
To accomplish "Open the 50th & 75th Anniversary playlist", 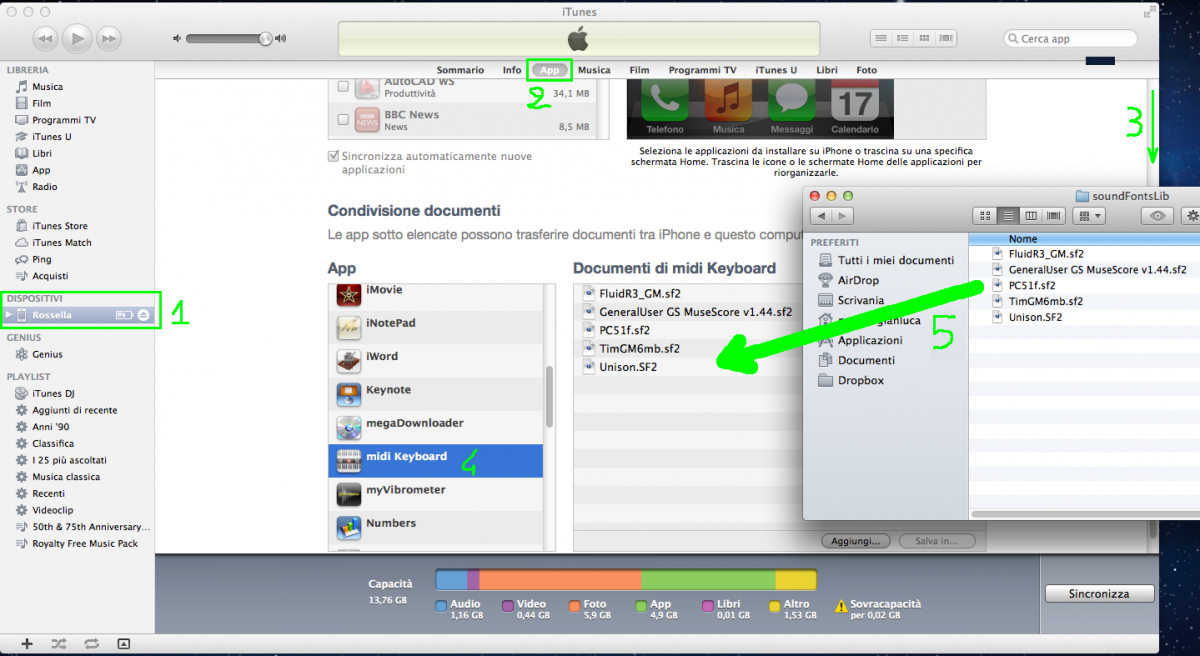I will point(90,527).
